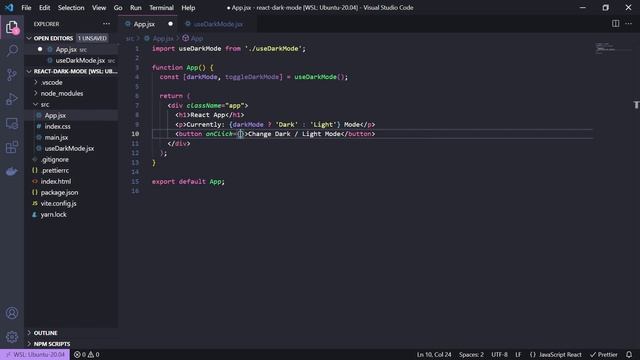Image resolution: width=640 pixels, height=360 pixels.
Task: Open the Run menu
Action: (x=136, y=8)
